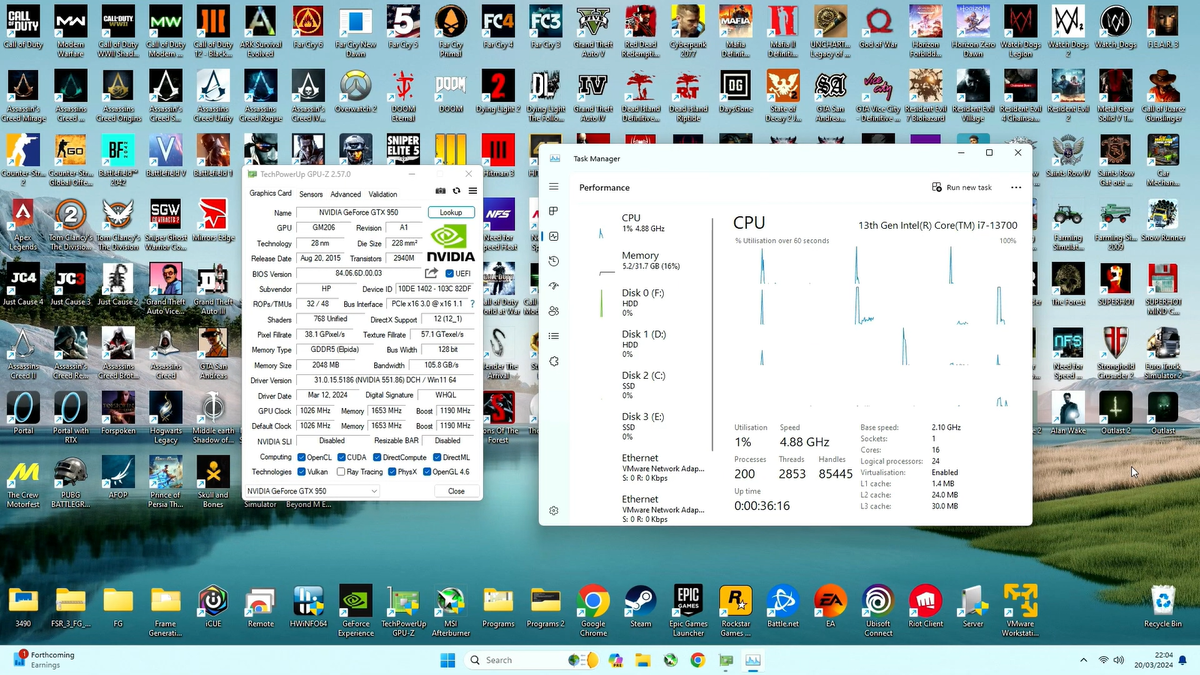Take a GPU-Z screenshot with camera icon
The height and width of the screenshot is (675, 1200).
pyautogui.click(x=440, y=191)
